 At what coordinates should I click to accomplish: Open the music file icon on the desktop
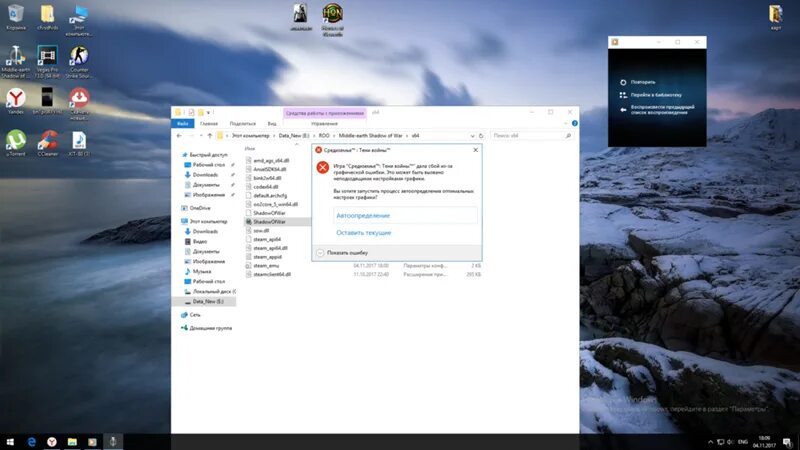(79, 143)
